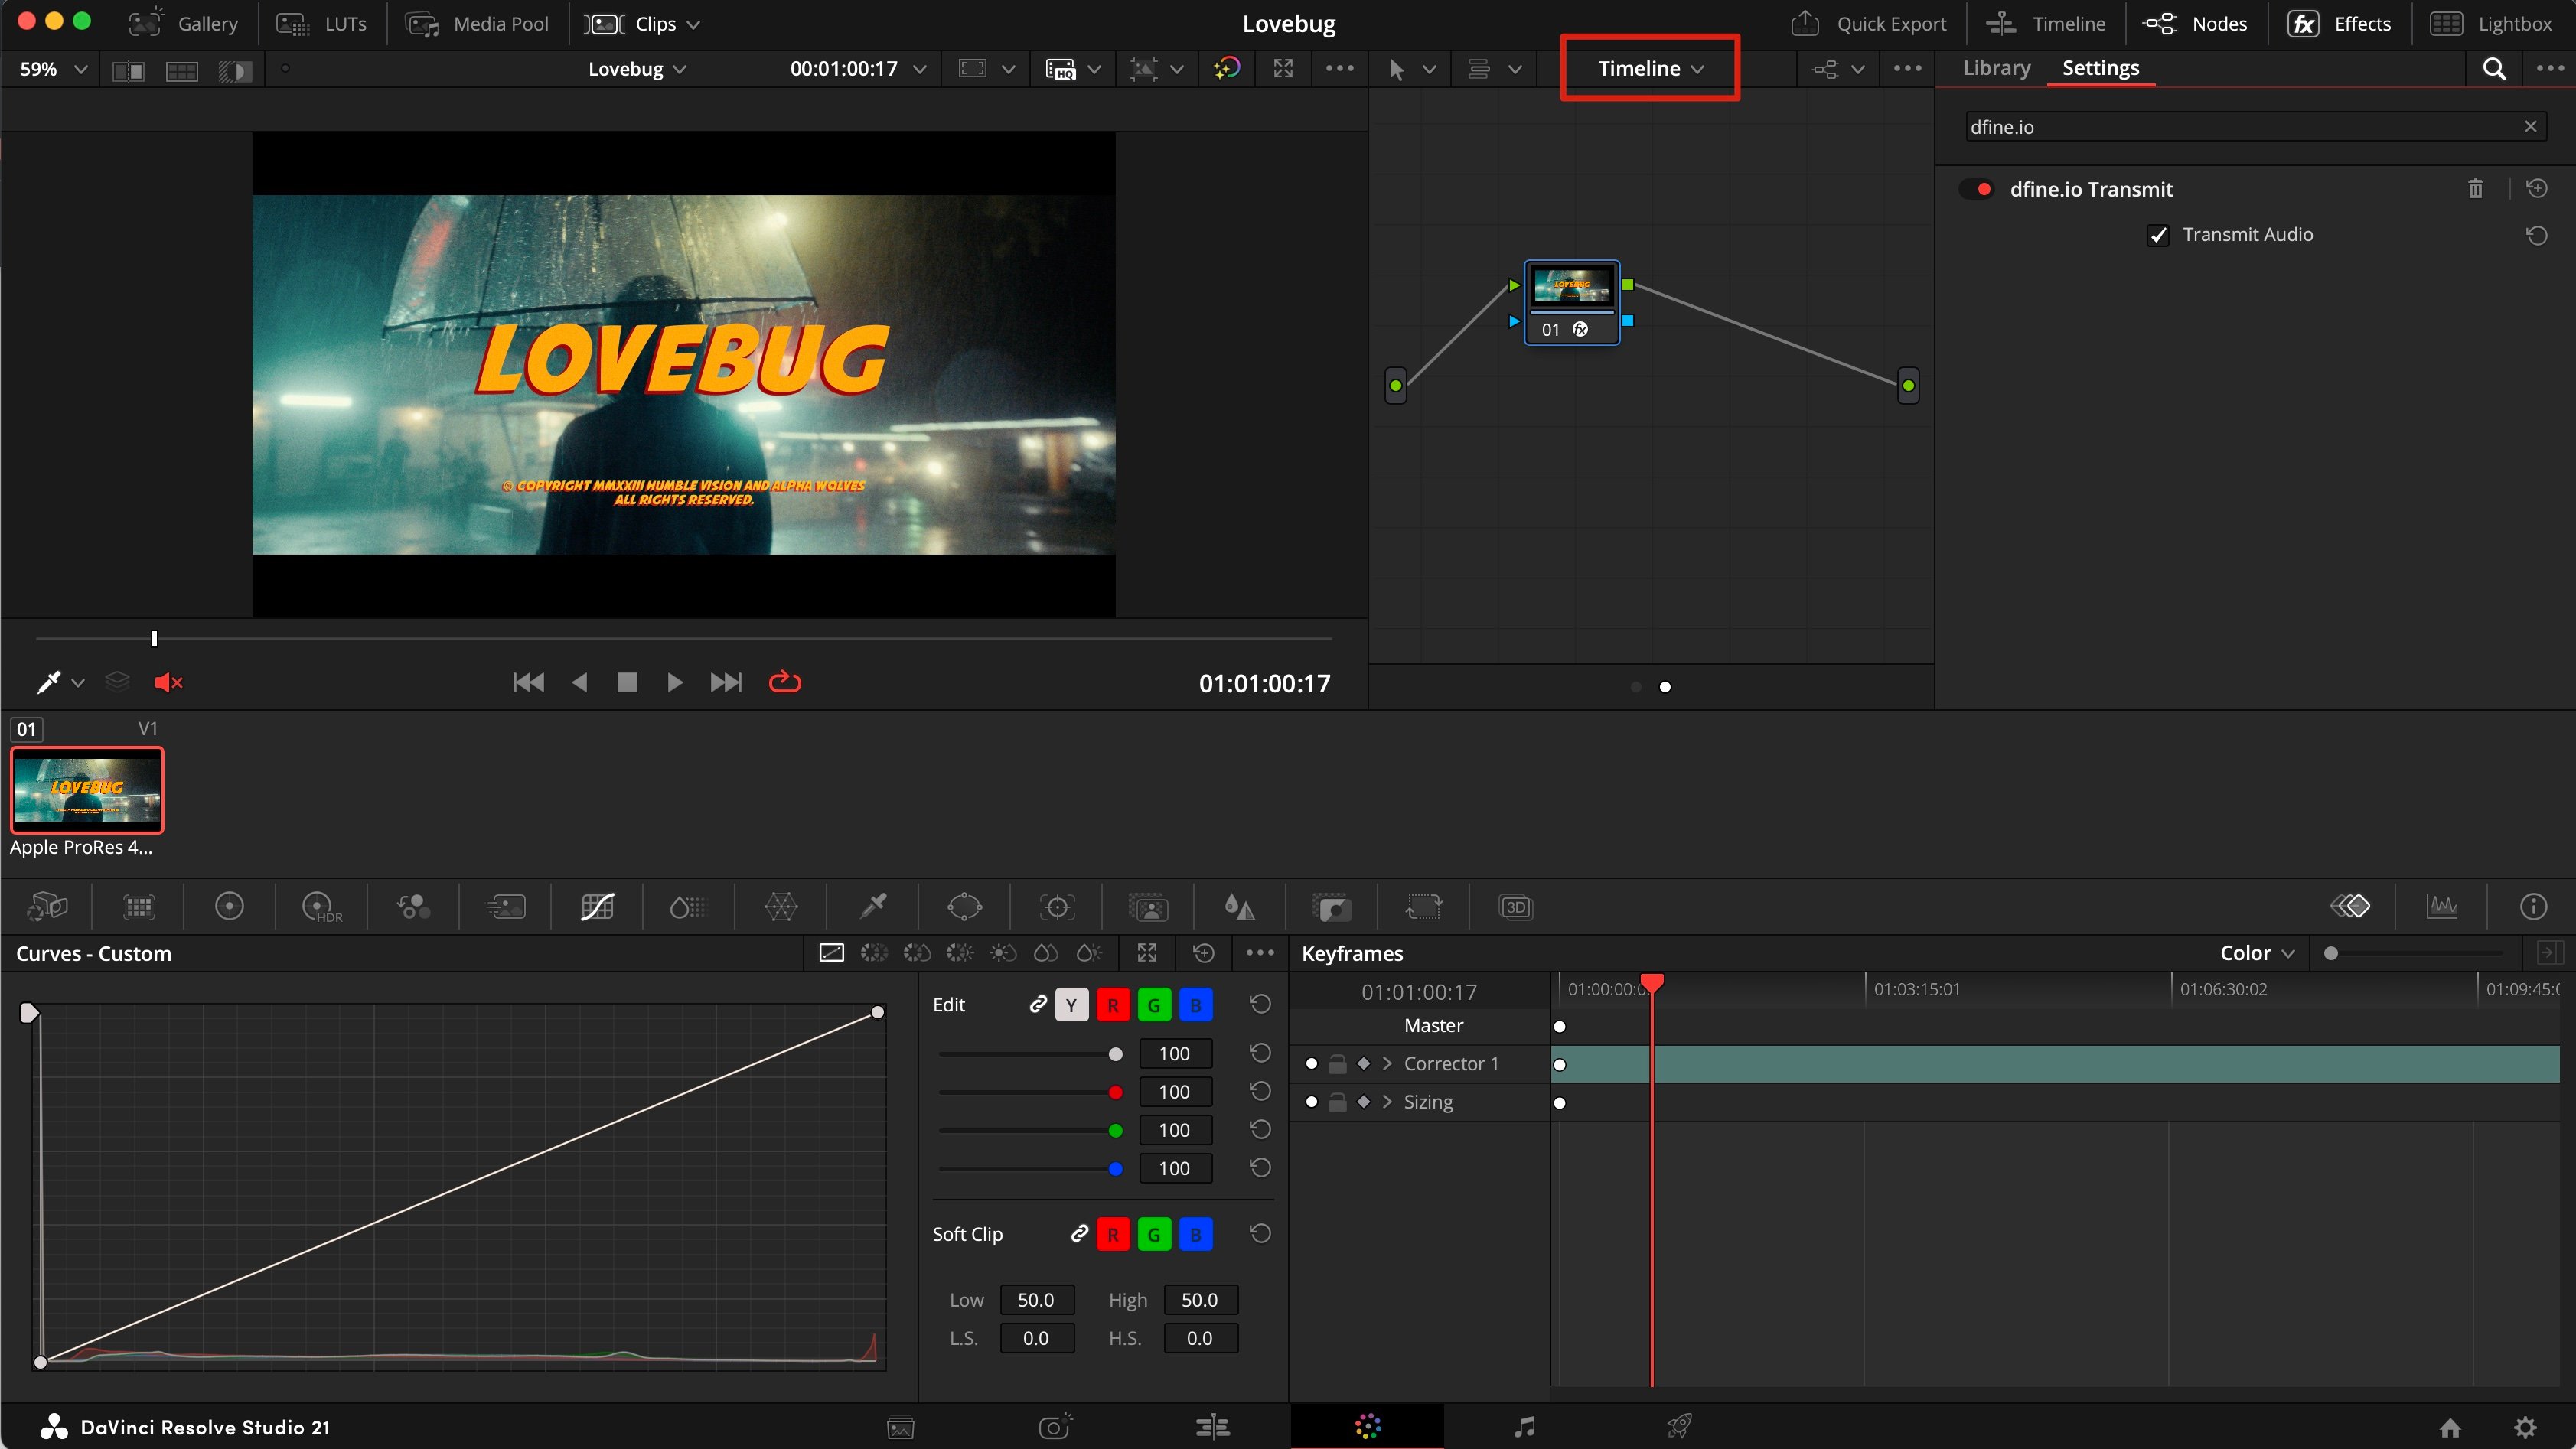This screenshot has height=1449, width=2576.
Task: Show the Scopes palette
Action: (x=2442, y=906)
